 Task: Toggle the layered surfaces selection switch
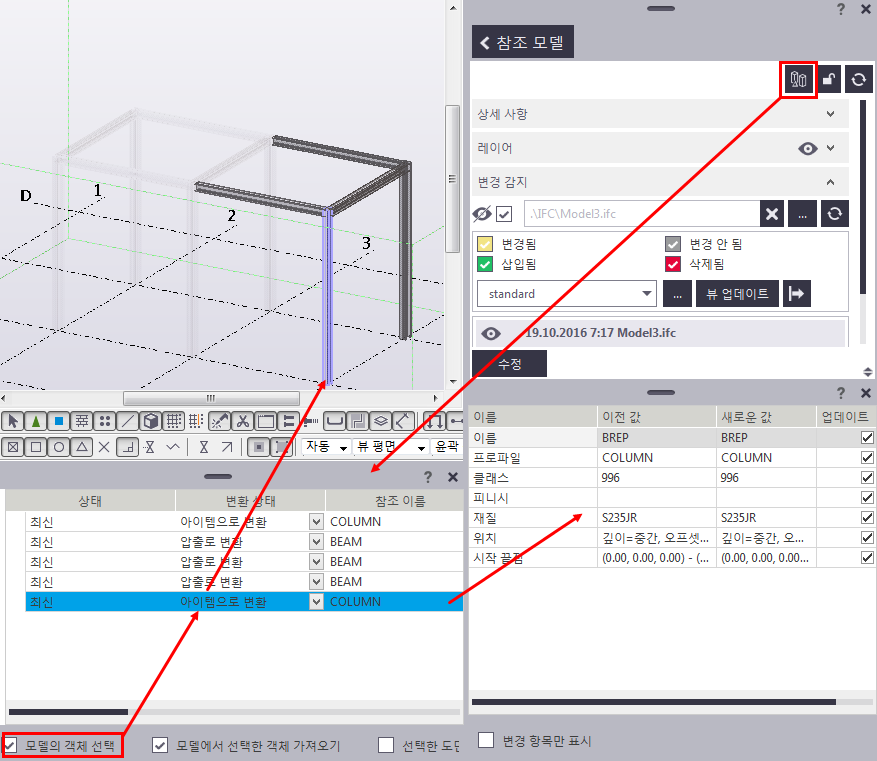(x=380, y=421)
